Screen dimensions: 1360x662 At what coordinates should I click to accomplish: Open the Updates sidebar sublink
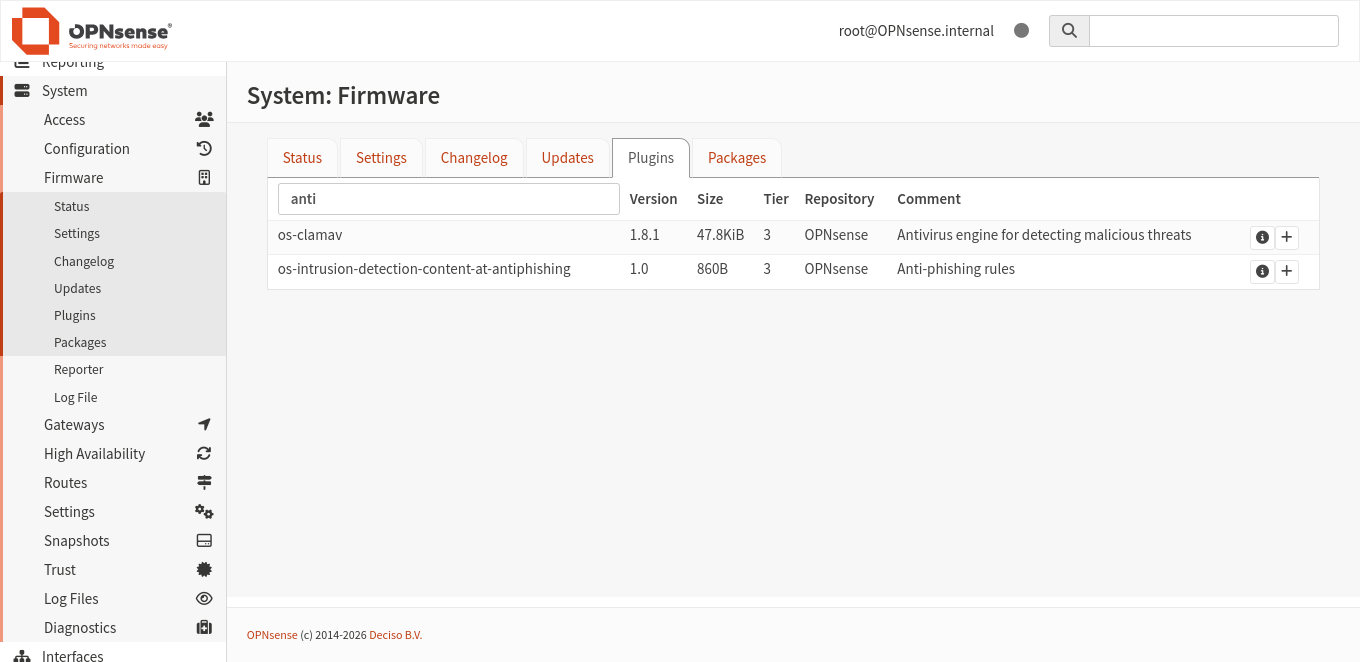[x=113, y=288]
